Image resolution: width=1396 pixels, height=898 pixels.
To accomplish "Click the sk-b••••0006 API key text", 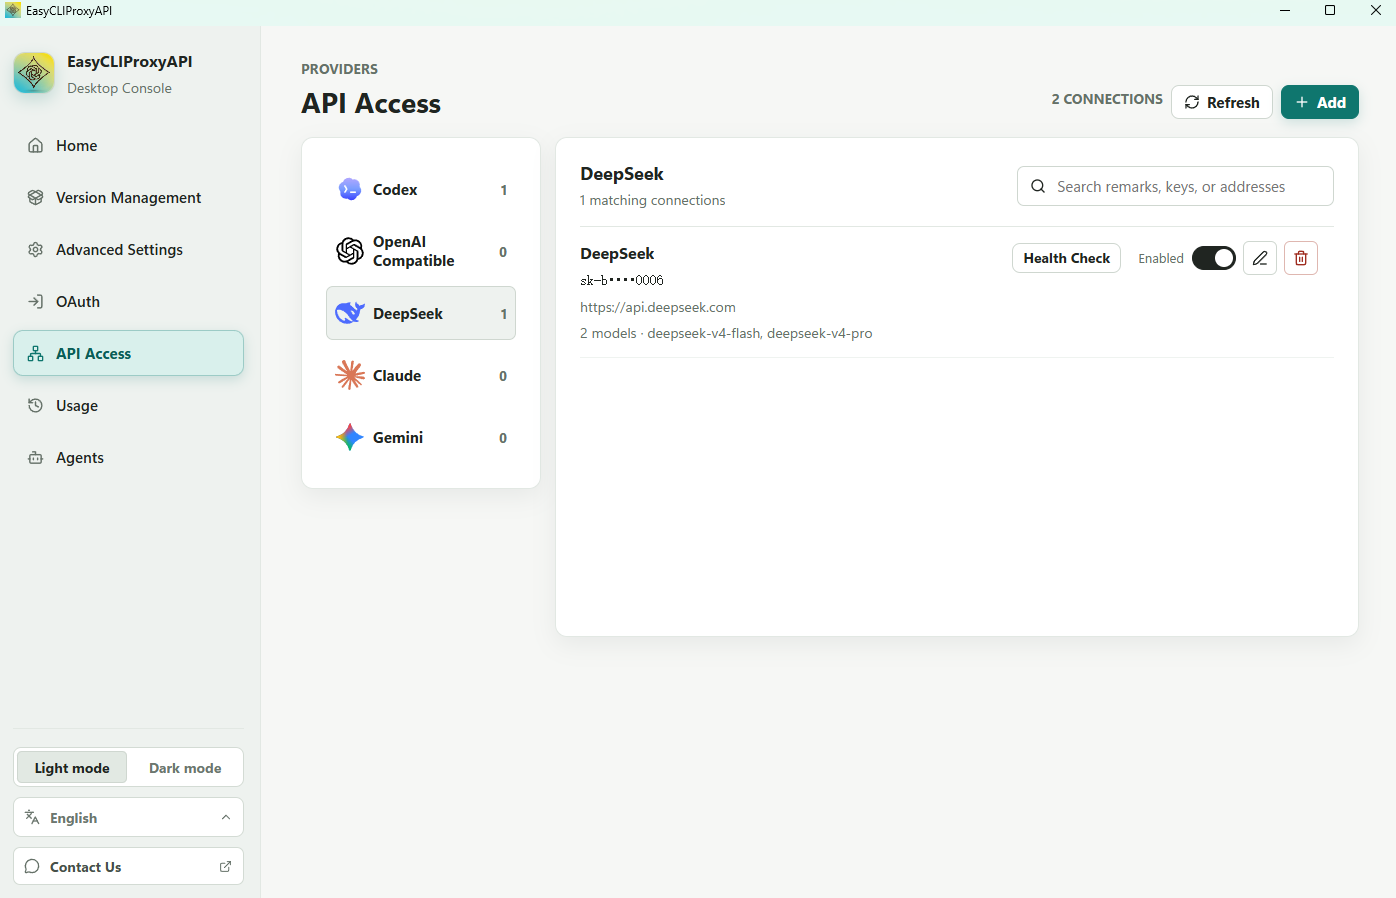I will pos(622,280).
